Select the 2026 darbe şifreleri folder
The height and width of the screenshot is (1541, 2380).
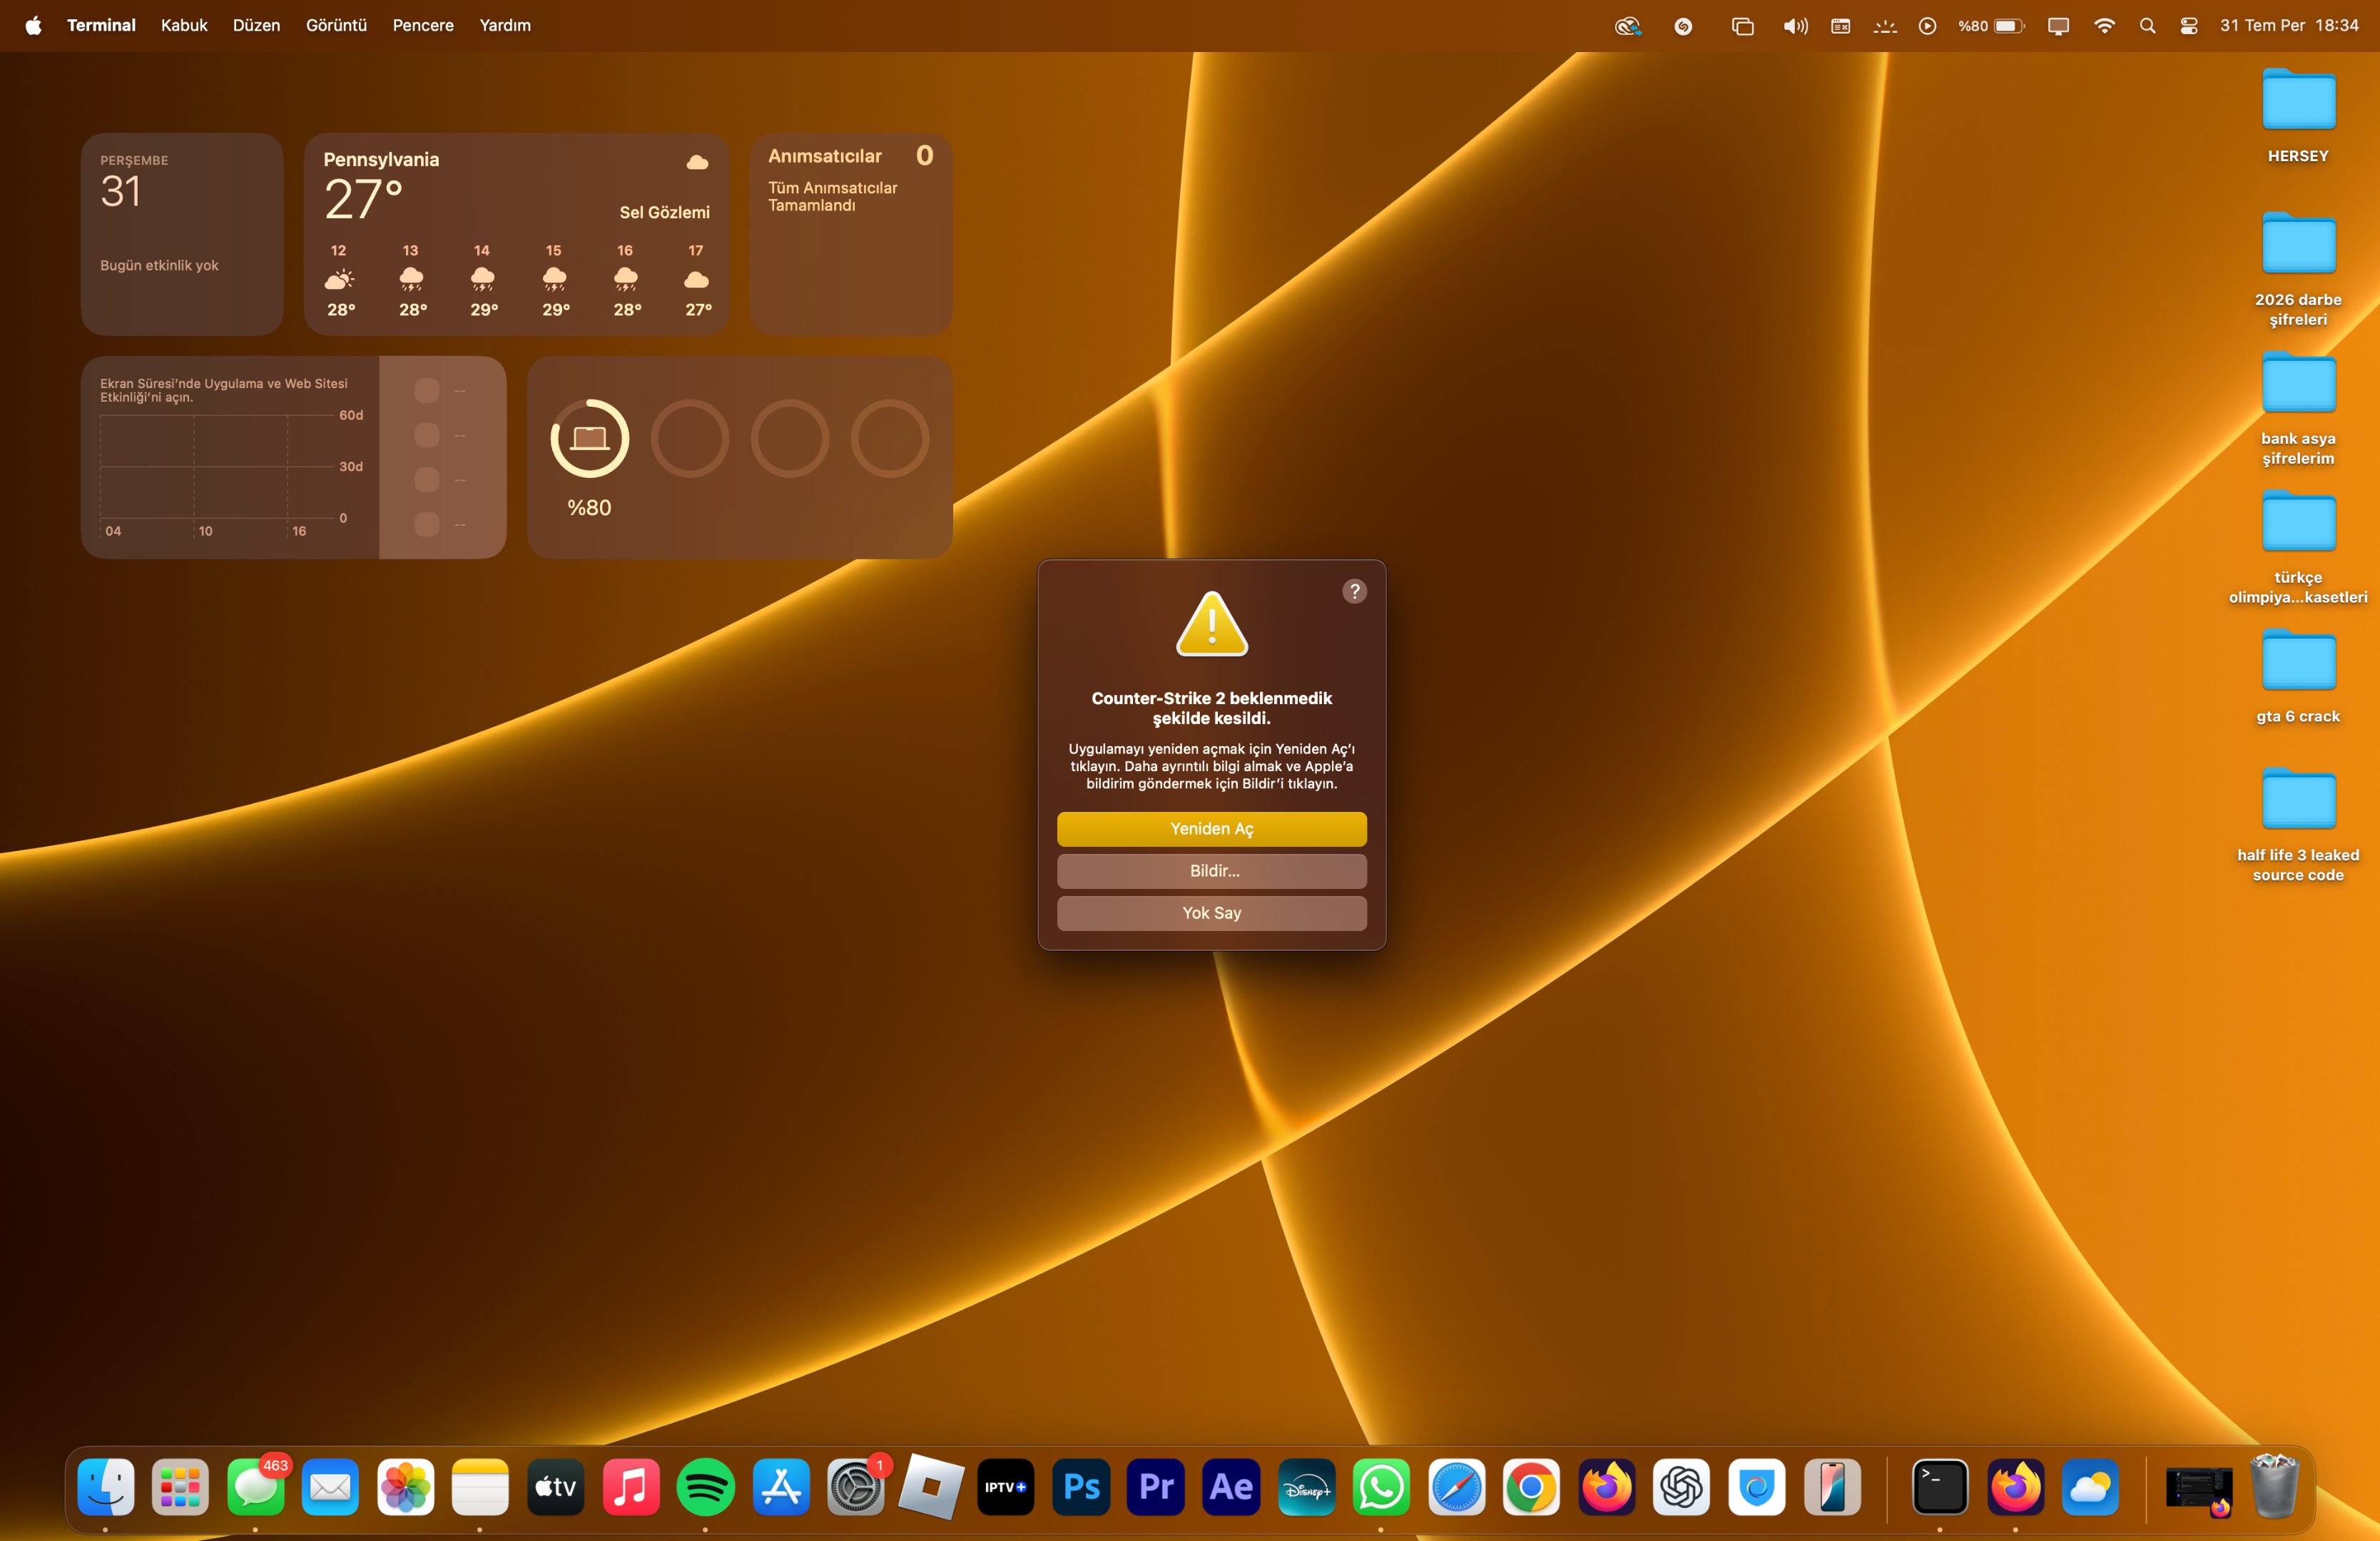tap(2298, 267)
